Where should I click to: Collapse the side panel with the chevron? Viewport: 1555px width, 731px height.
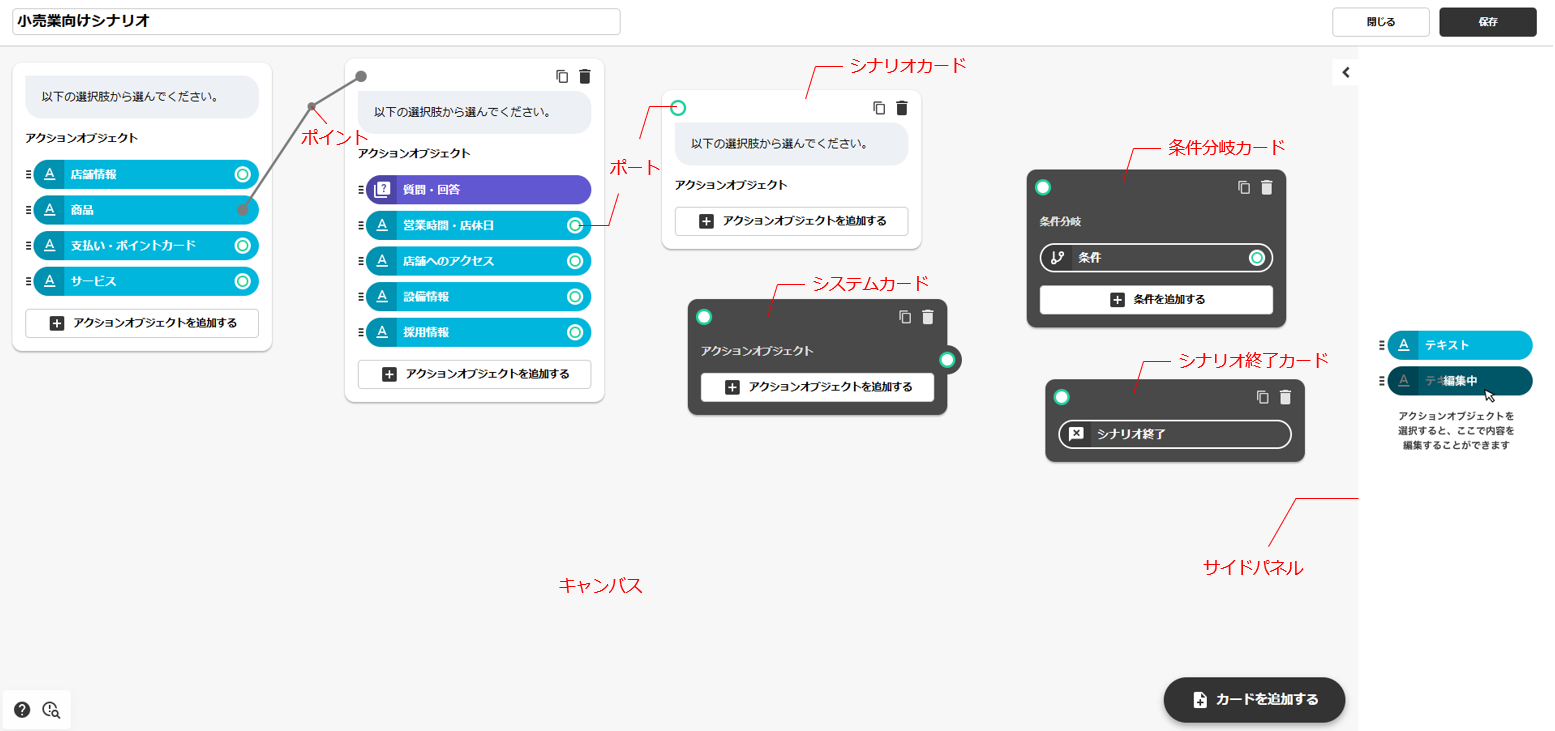pos(1345,72)
